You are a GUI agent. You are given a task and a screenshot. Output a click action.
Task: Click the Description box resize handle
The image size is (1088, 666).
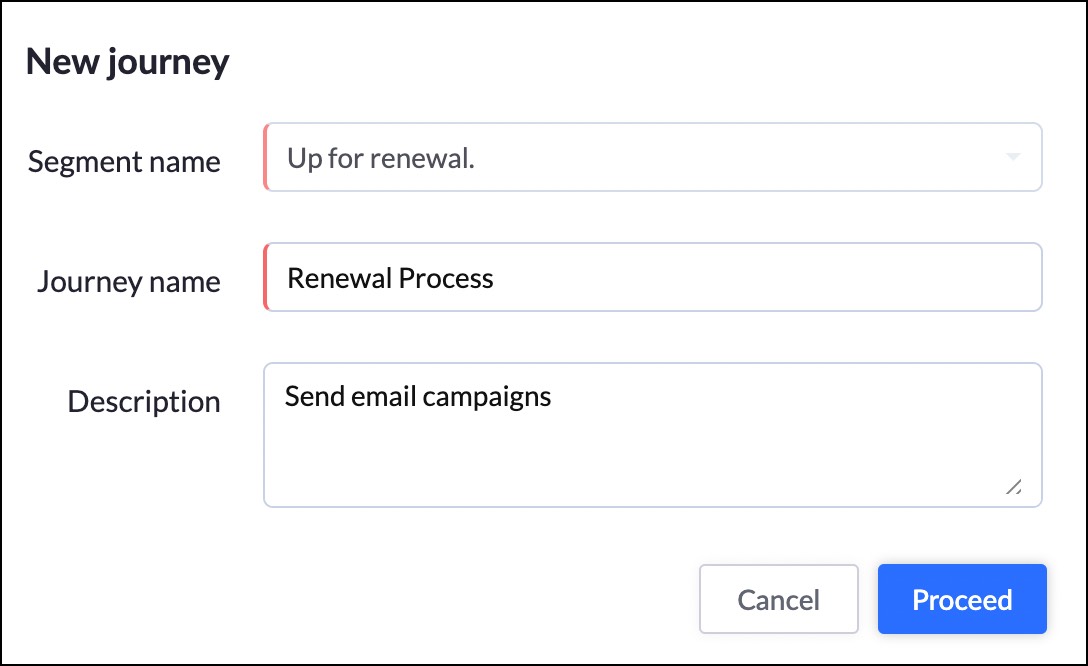click(1014, 487)
